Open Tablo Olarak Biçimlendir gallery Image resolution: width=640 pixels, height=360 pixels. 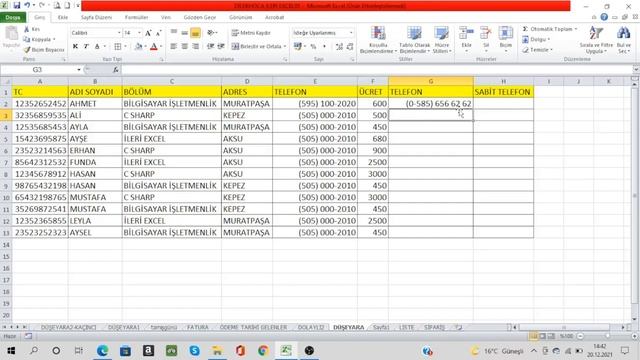[x=414, y=40]
